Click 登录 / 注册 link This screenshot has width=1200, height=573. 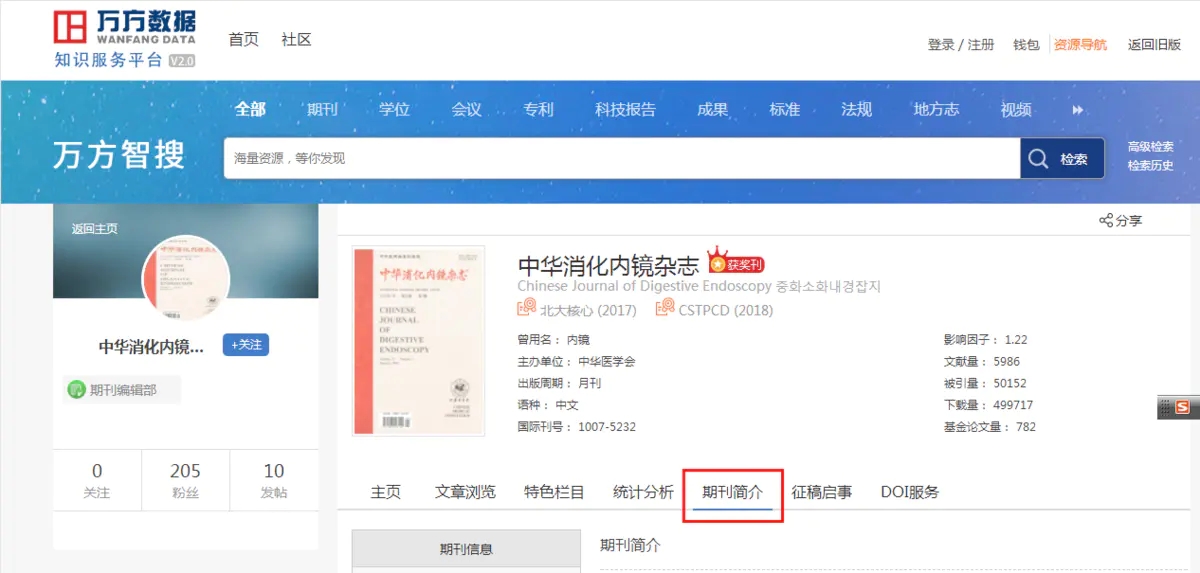[x=961, y=45]
